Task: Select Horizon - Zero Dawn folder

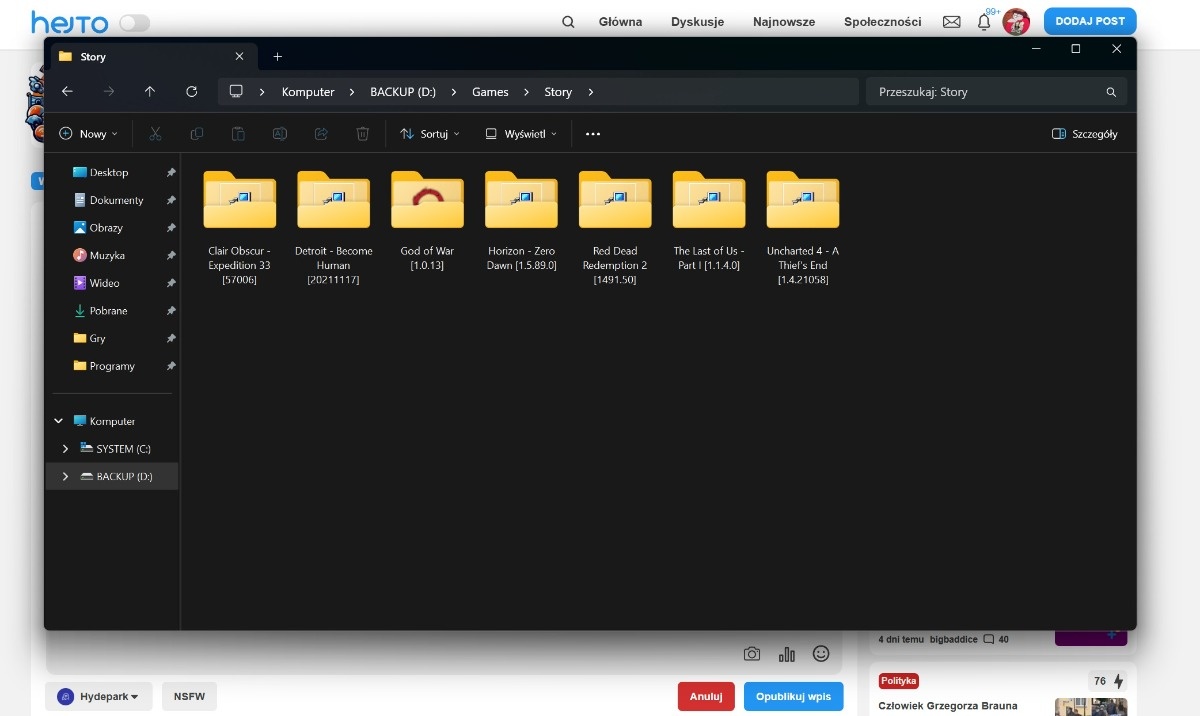Action: tap(521, 221)
